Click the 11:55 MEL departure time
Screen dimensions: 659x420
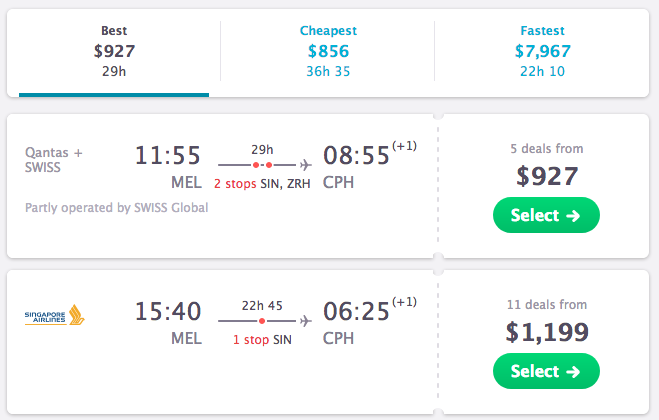pyautogui.click(x=168, y=166)
